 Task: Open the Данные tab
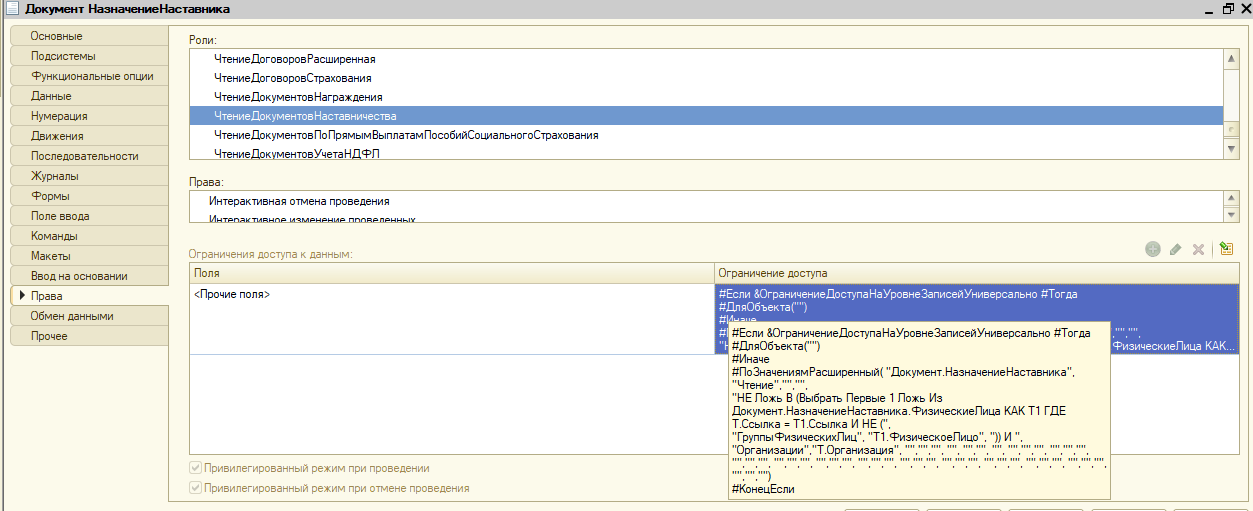pyautogui.click(x=89, y=96)
